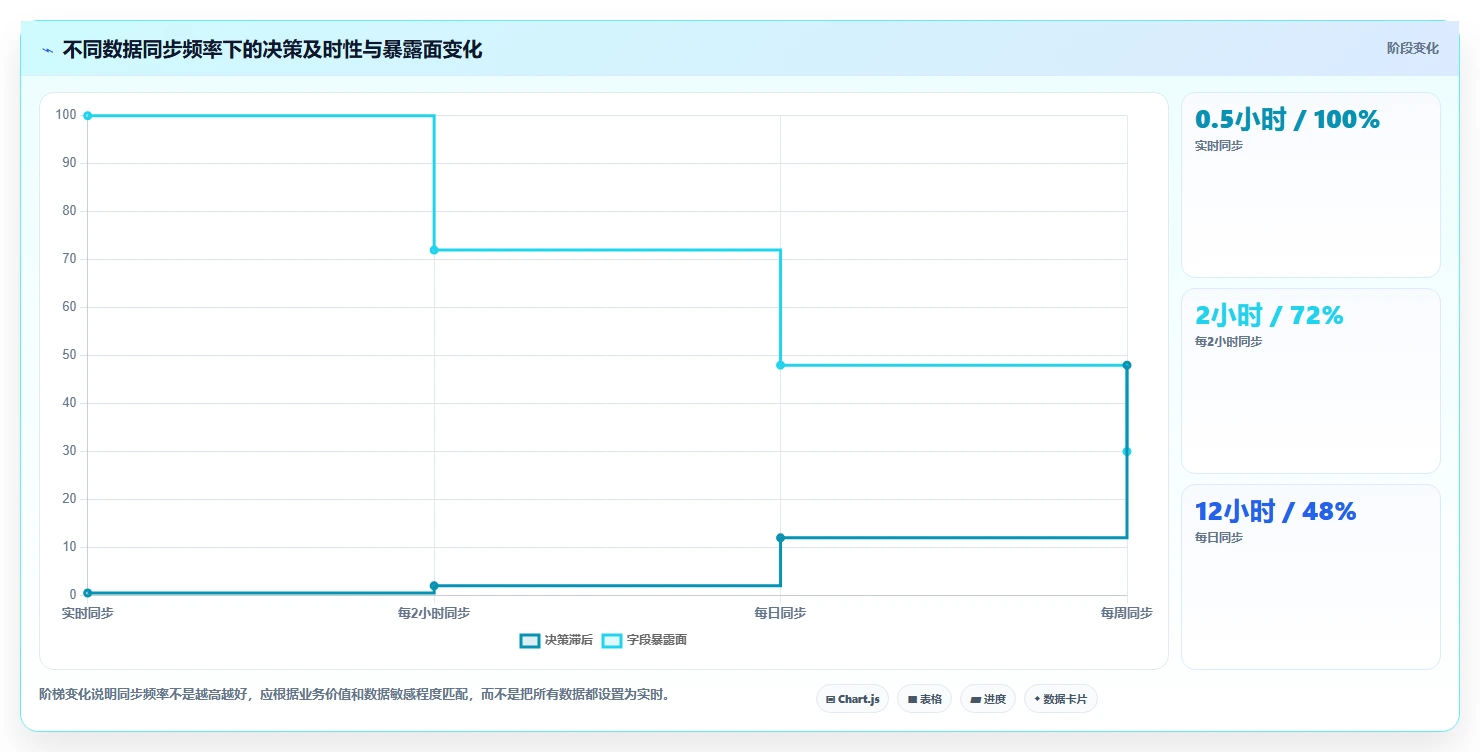Click the y-axis tick label 70

pos(69,259)
